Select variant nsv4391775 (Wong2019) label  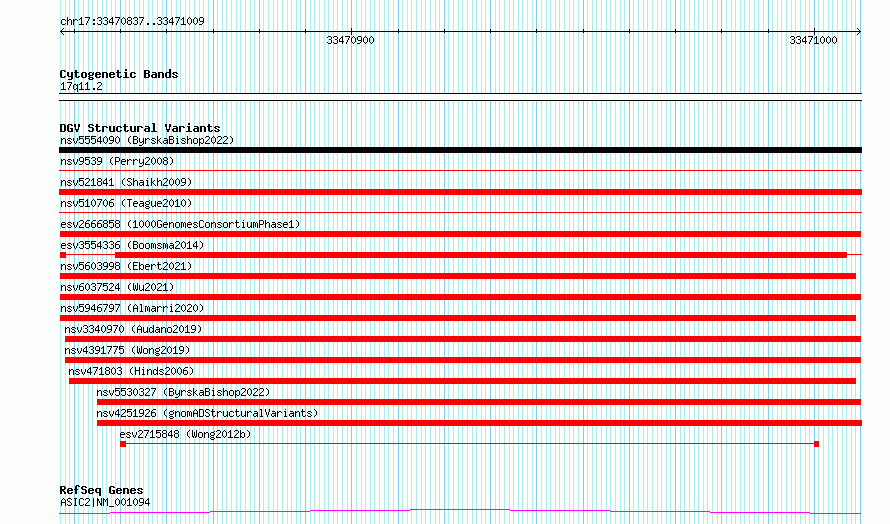[127, 350]
